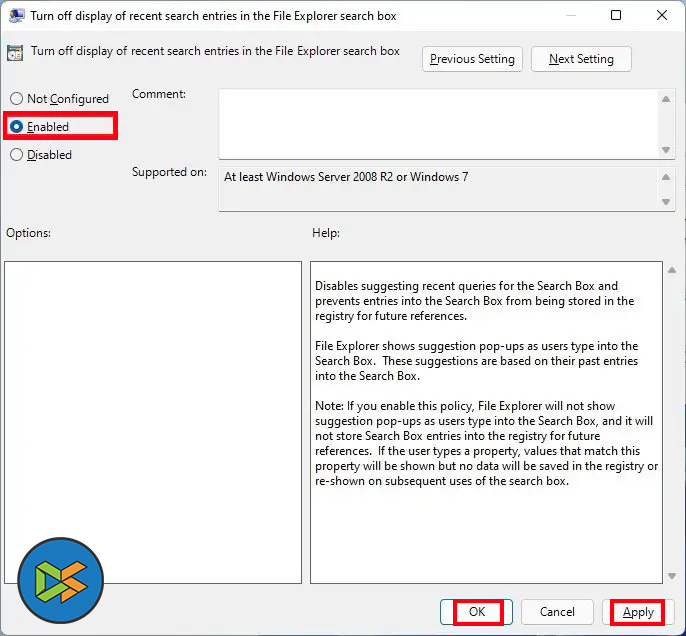
Task: Click inside the Comment text box
Action: [x=439, y=124]
